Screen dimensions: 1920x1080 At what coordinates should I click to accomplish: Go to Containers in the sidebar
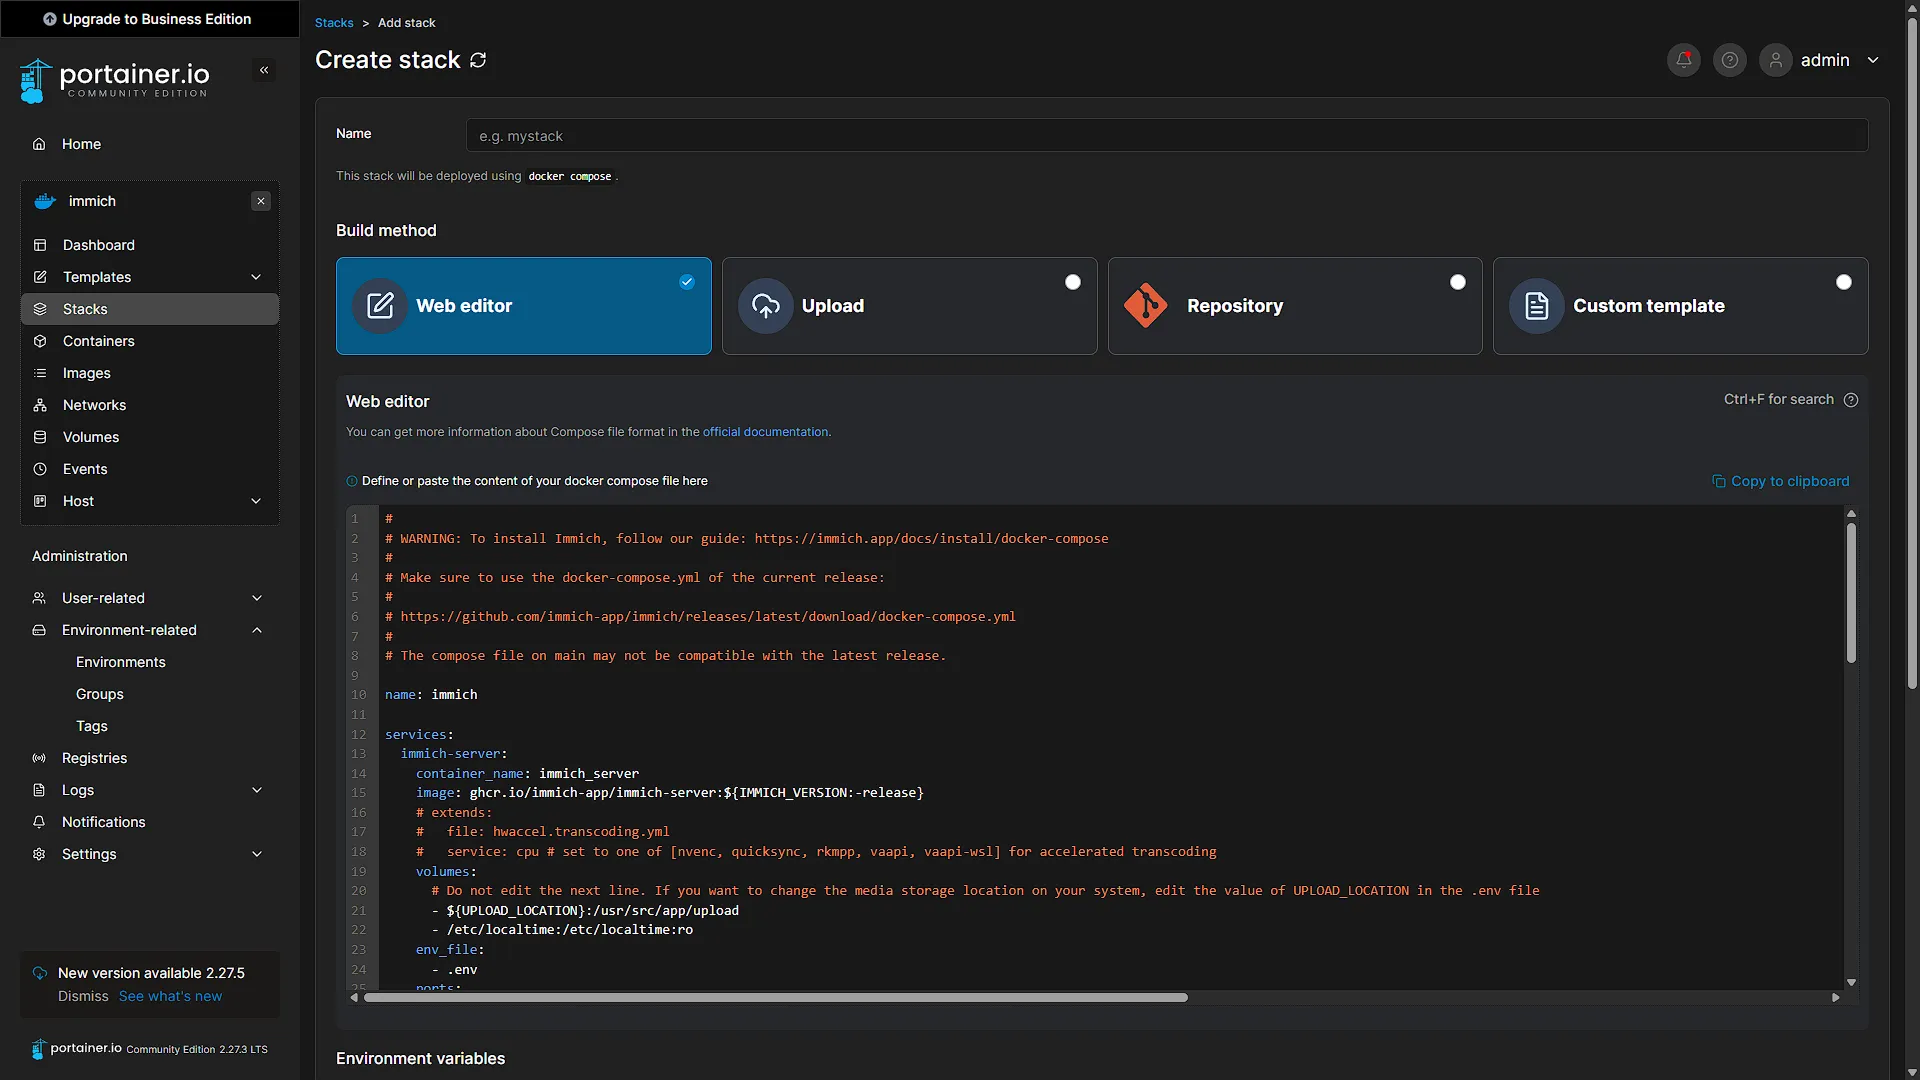click(150, 341)
